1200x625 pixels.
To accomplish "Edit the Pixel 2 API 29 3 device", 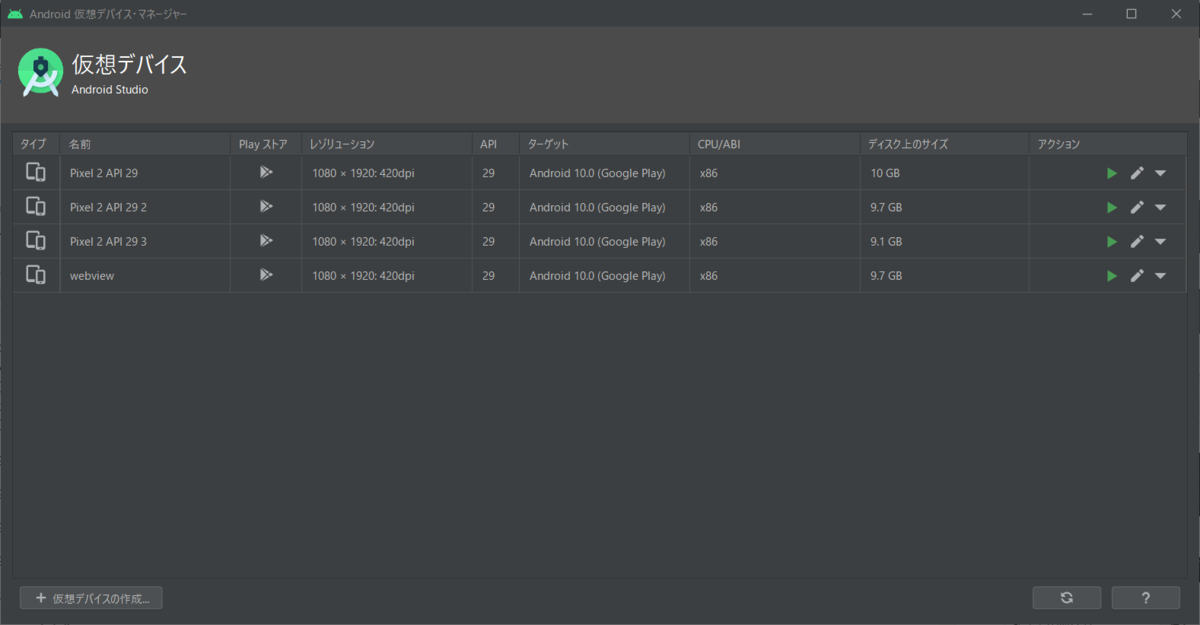I will coord(1137,241).
